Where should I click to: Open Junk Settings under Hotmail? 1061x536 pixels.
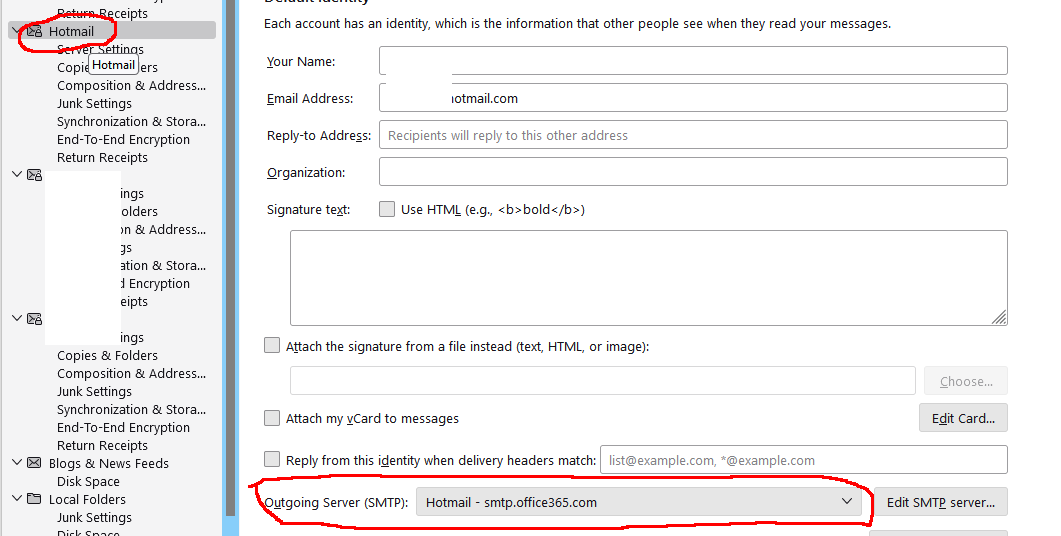tap(94, 104)
